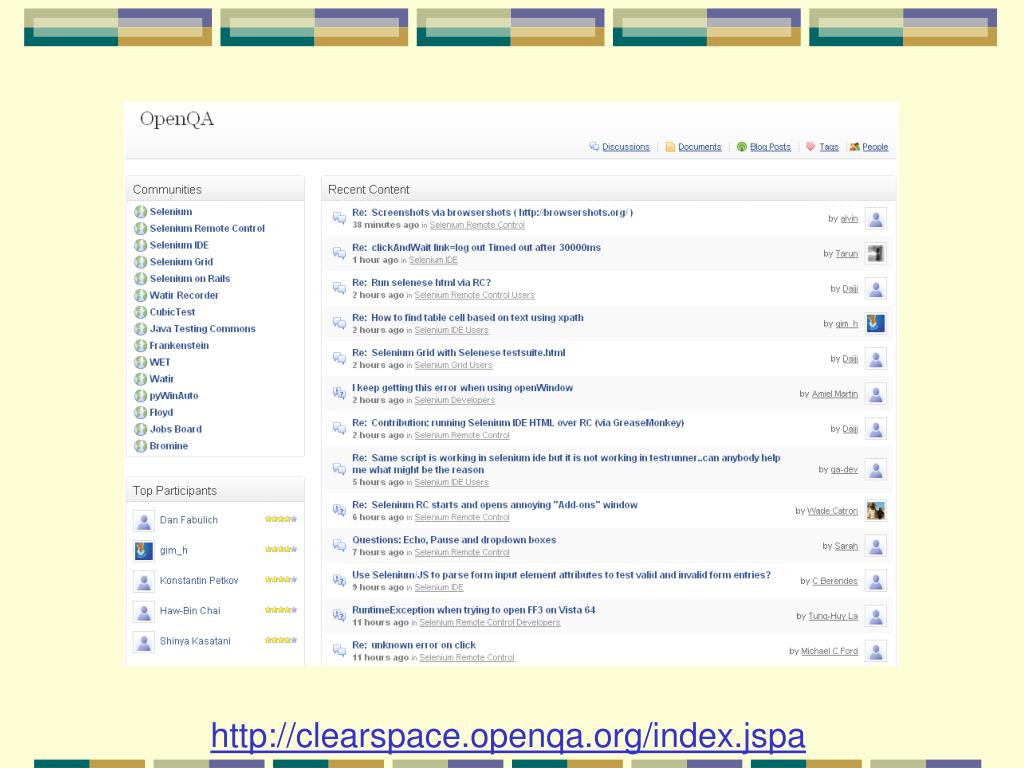
Task: Click Selenium Developers category link
Action: tap(455, 400)
